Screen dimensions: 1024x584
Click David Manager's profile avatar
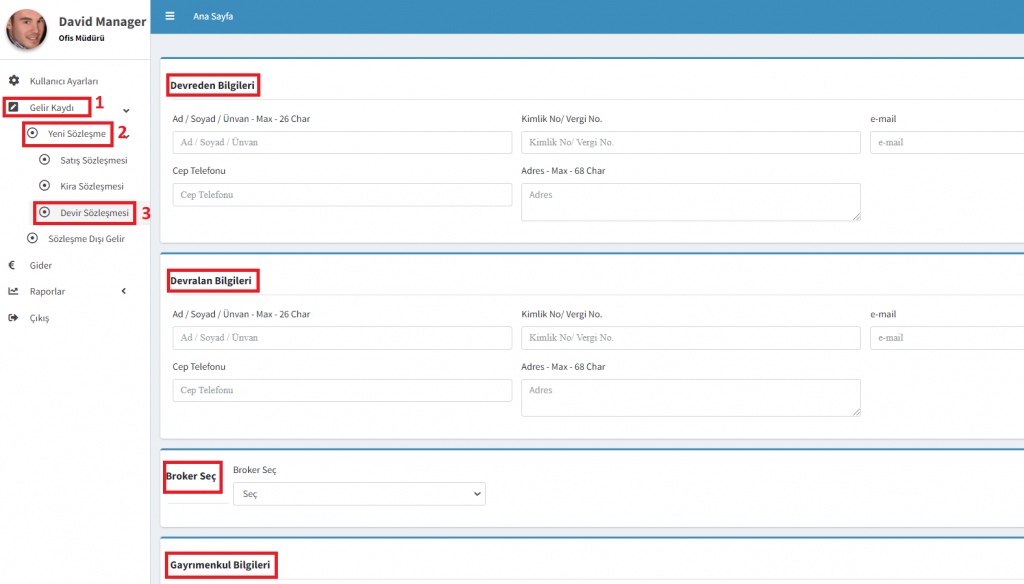coord(26,29)
